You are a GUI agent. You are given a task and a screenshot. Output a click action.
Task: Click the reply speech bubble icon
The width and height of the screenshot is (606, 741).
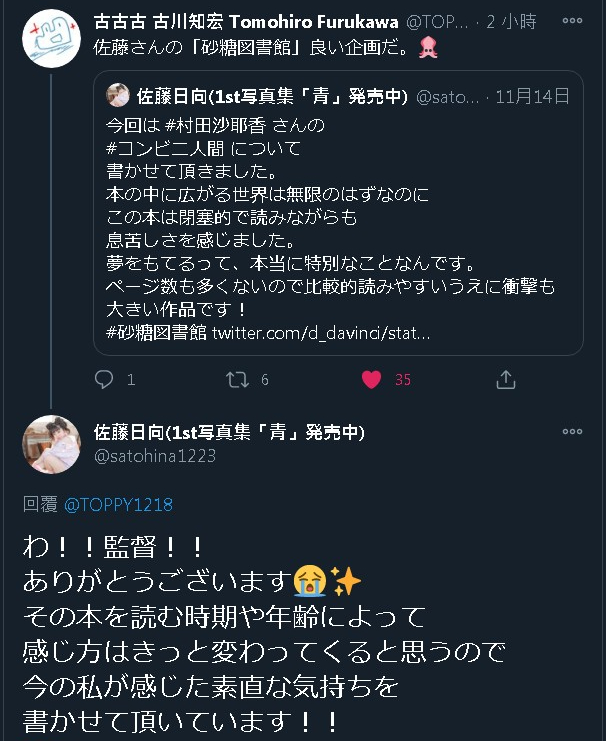pos(104,379)
